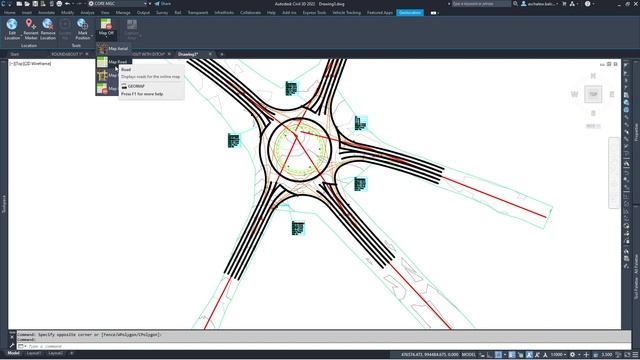The width and height of the screenshot is (640, 360).
Task: Click the coordinates readout in status bar
Action: [430, 355]
